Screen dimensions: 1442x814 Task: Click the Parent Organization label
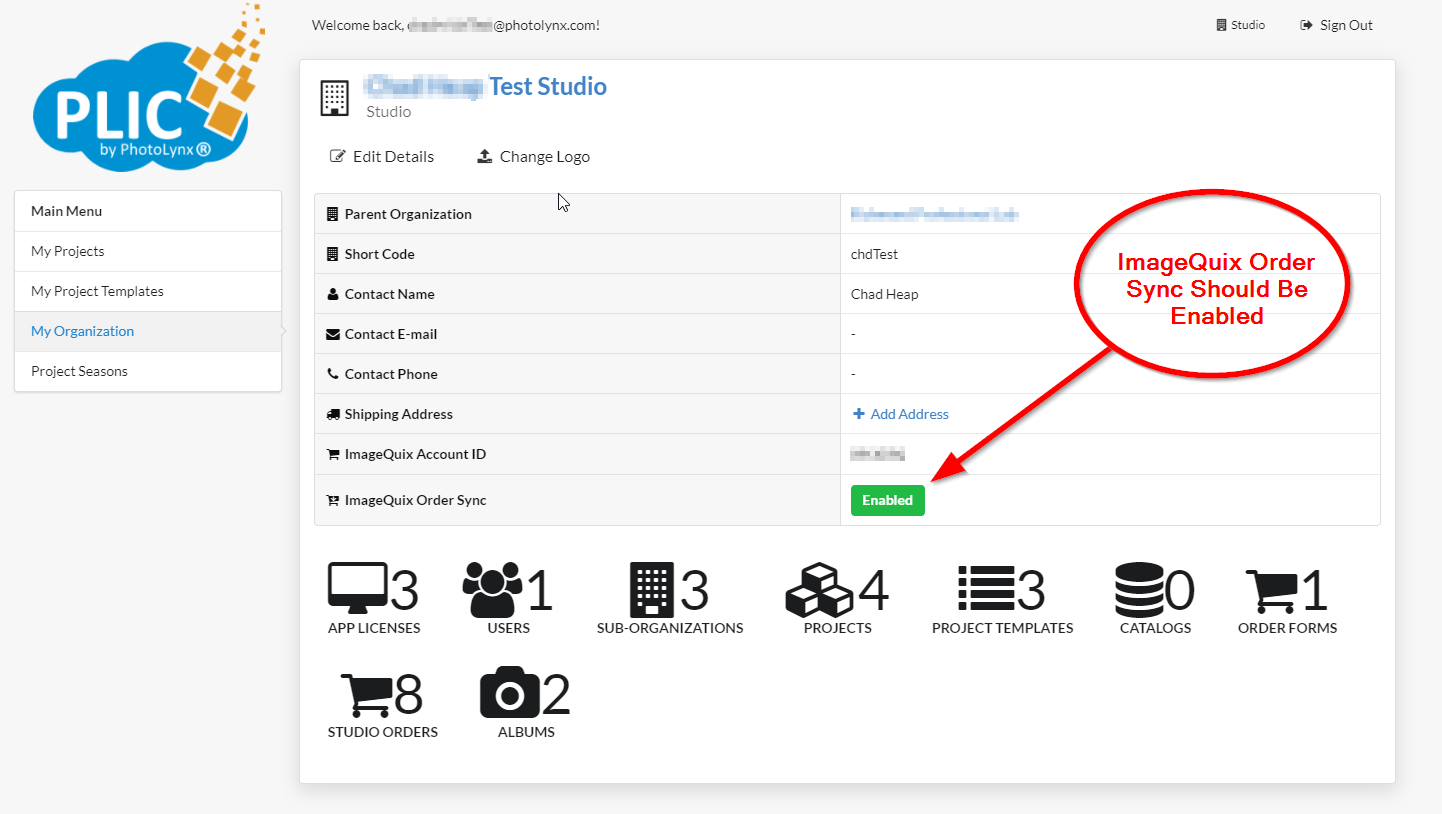pos(408,214)
